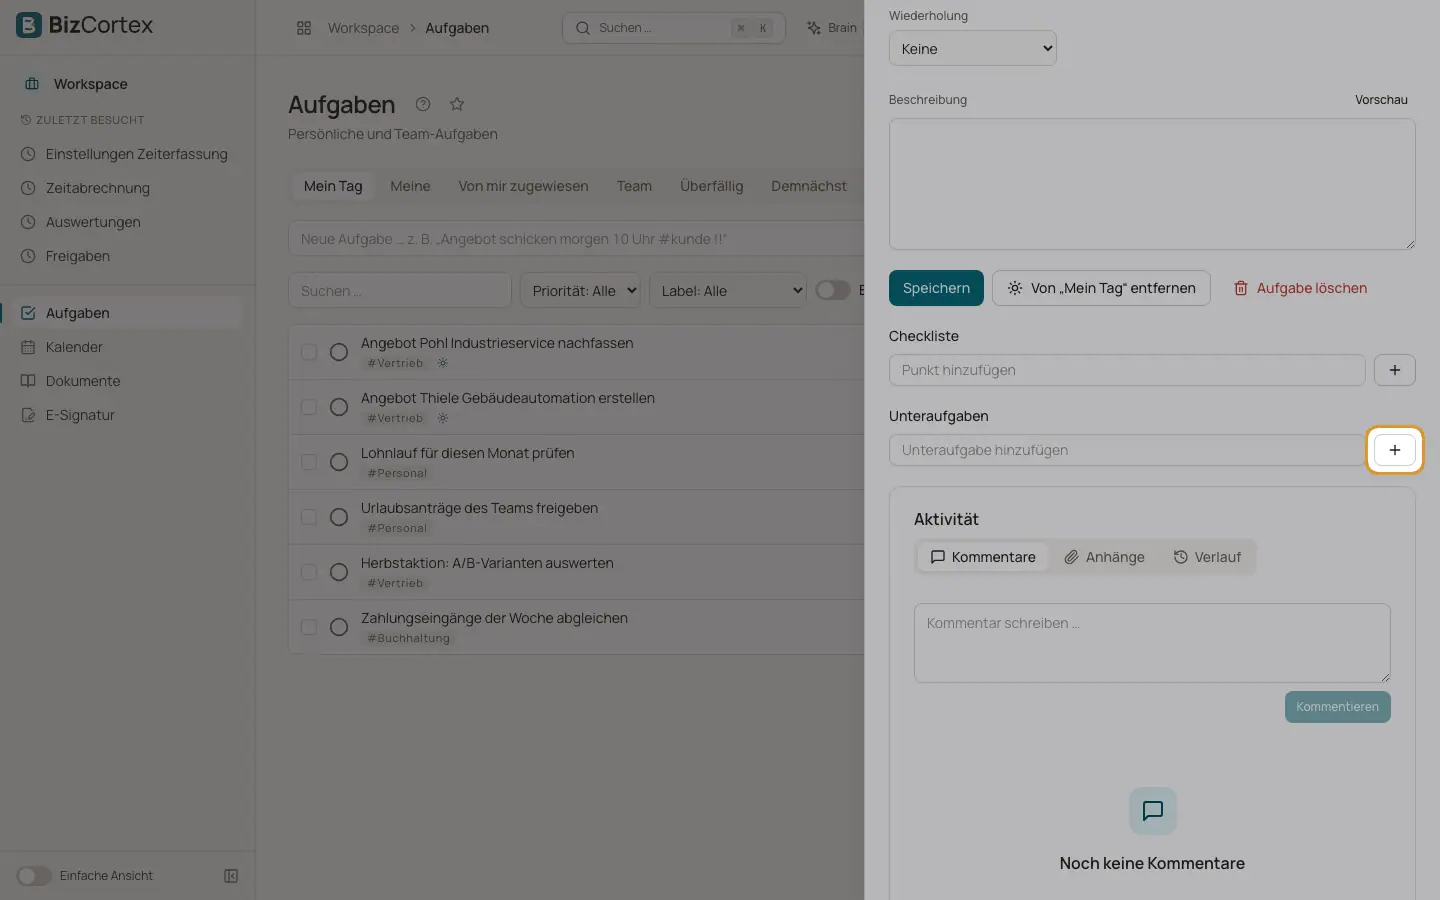
Task: Switch to Von mir zugewiesen tab
Action: point(523,186)
